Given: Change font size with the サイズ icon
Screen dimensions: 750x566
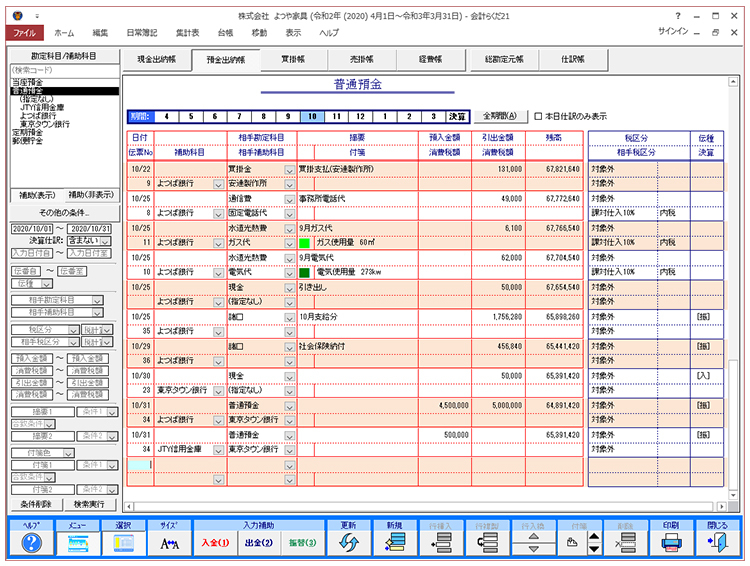Looking at the screenshot, I should (169, 544).
